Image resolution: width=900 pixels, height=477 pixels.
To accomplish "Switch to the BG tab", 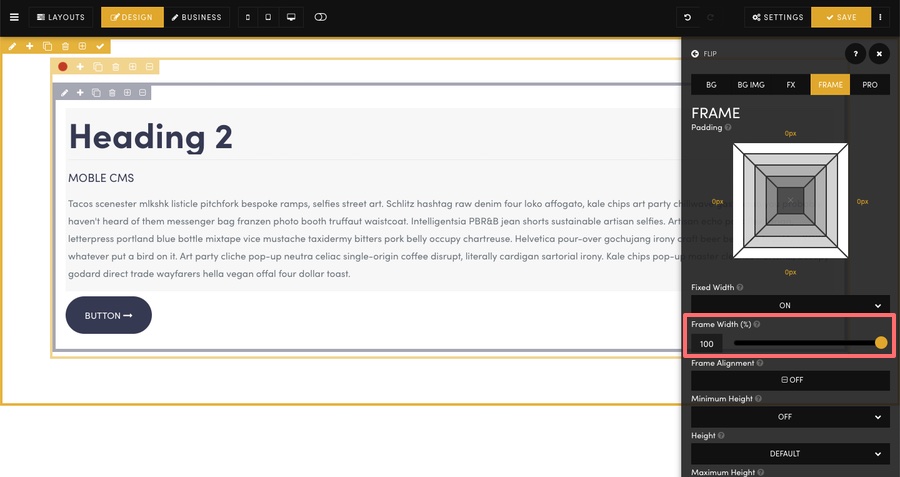I will tap(711, 84).
